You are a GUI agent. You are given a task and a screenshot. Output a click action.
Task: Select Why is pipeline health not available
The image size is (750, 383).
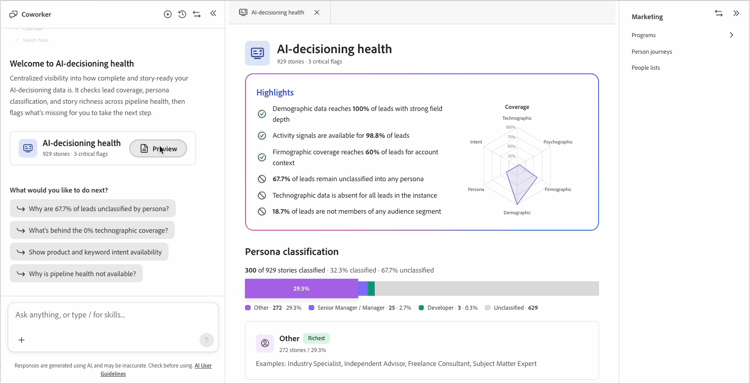pos(76,274)
